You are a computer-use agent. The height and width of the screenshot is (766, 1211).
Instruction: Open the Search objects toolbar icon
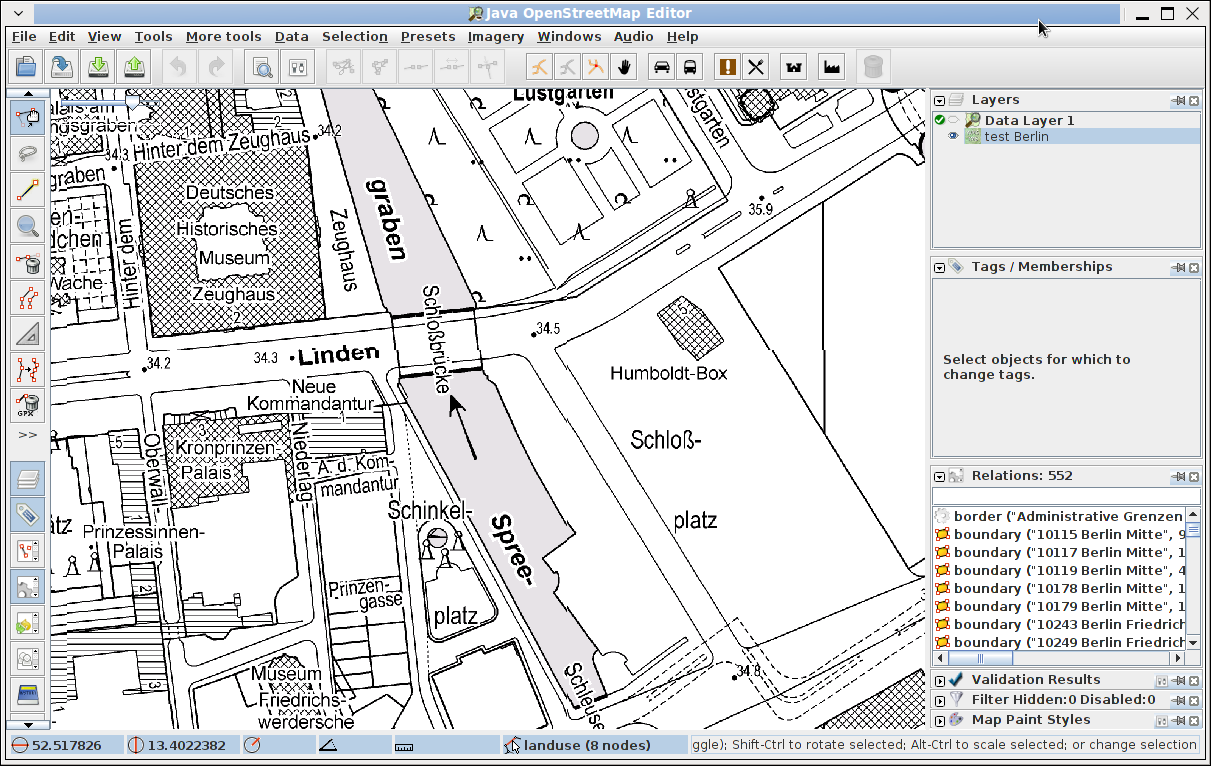(262, 67)
